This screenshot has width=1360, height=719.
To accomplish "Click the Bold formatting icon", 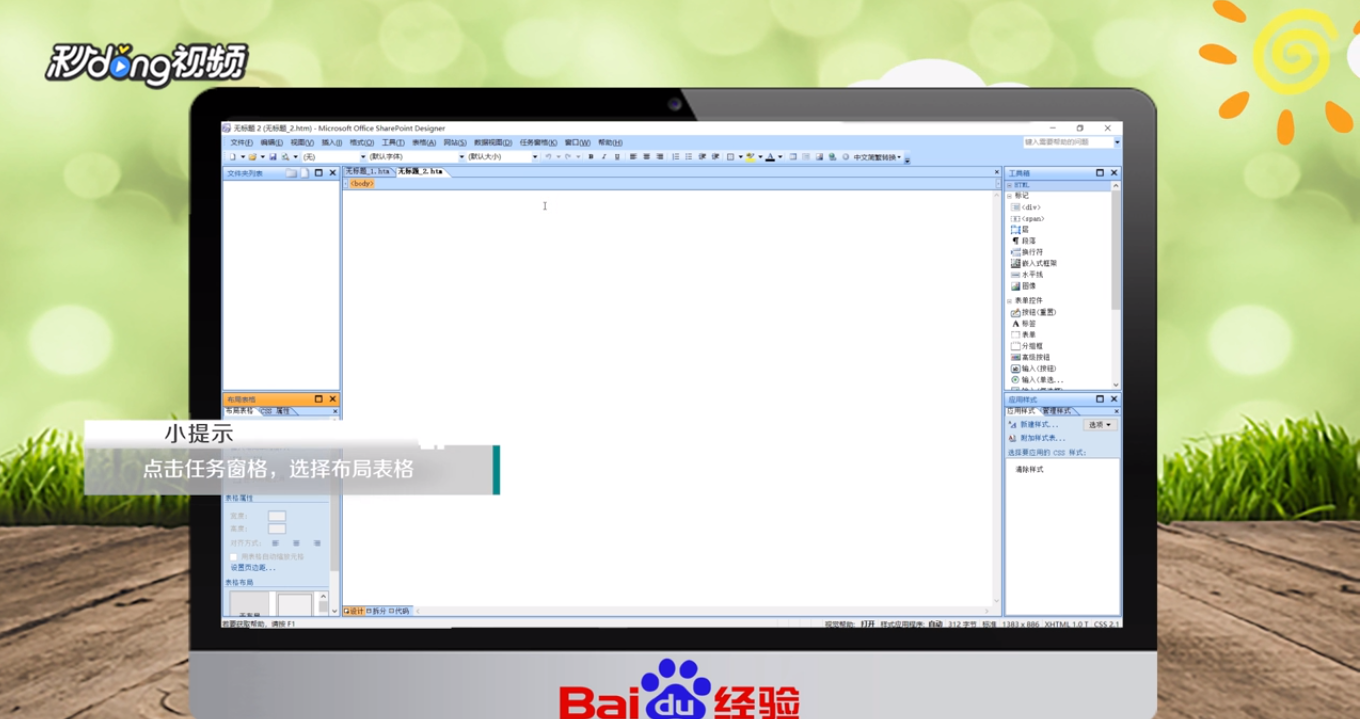I will point(591,157).
